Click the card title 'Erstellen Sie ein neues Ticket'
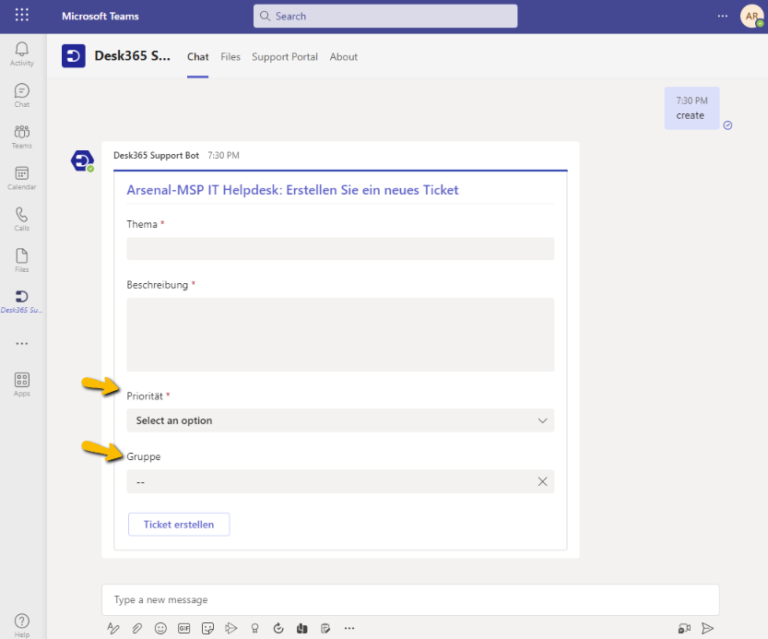768x639 pixels. [372, 190]
